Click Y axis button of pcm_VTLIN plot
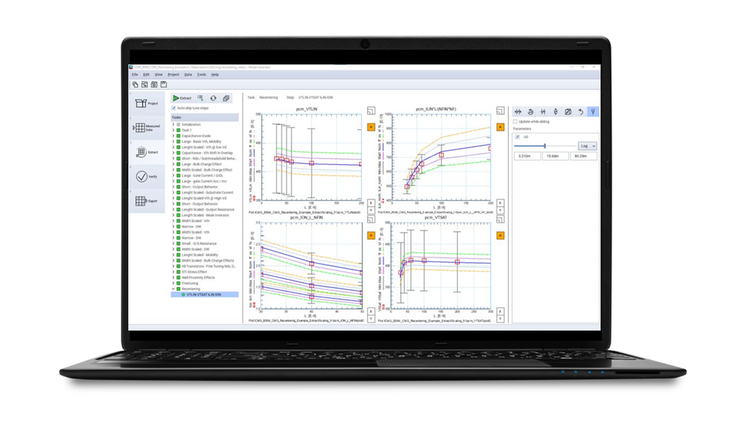 [x=371, y=211]
